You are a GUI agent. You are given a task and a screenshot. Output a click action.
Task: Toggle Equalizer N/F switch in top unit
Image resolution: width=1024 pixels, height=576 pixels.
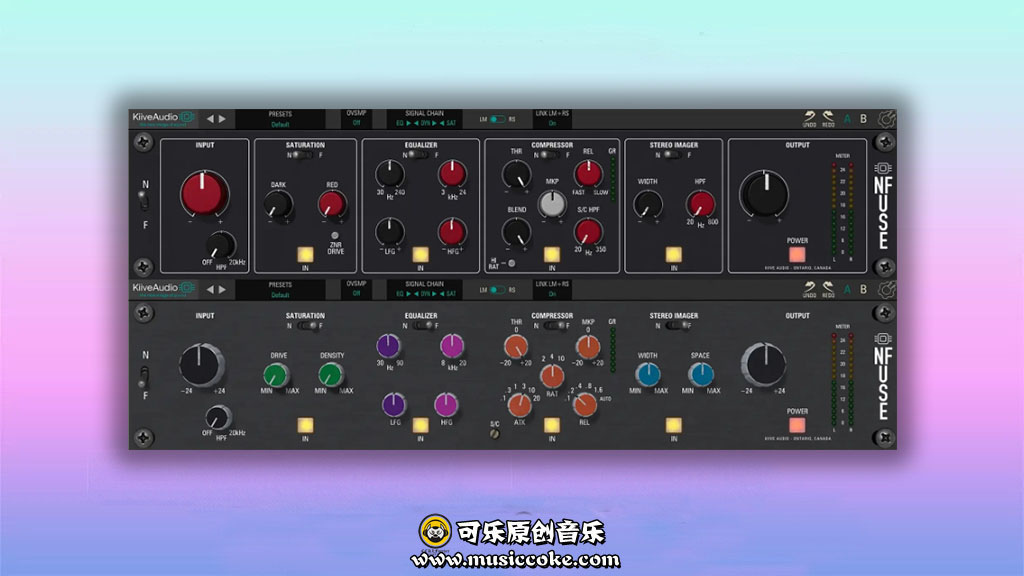[x=419, y=155]
